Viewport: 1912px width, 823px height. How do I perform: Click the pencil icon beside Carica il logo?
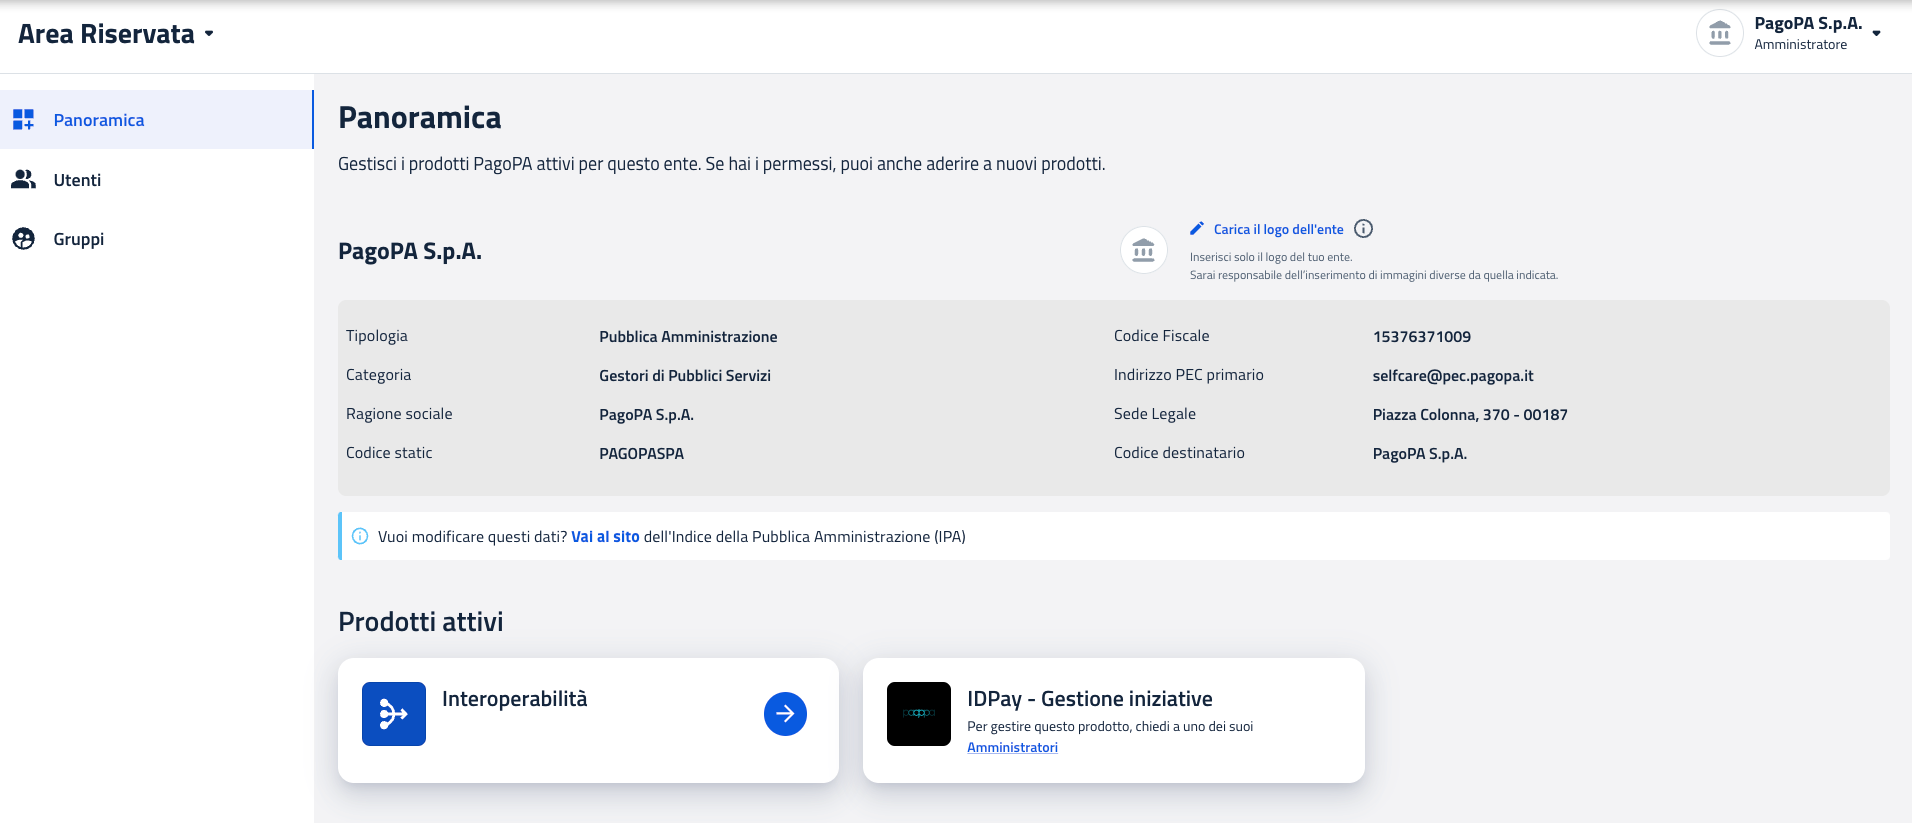point(1197,229)
